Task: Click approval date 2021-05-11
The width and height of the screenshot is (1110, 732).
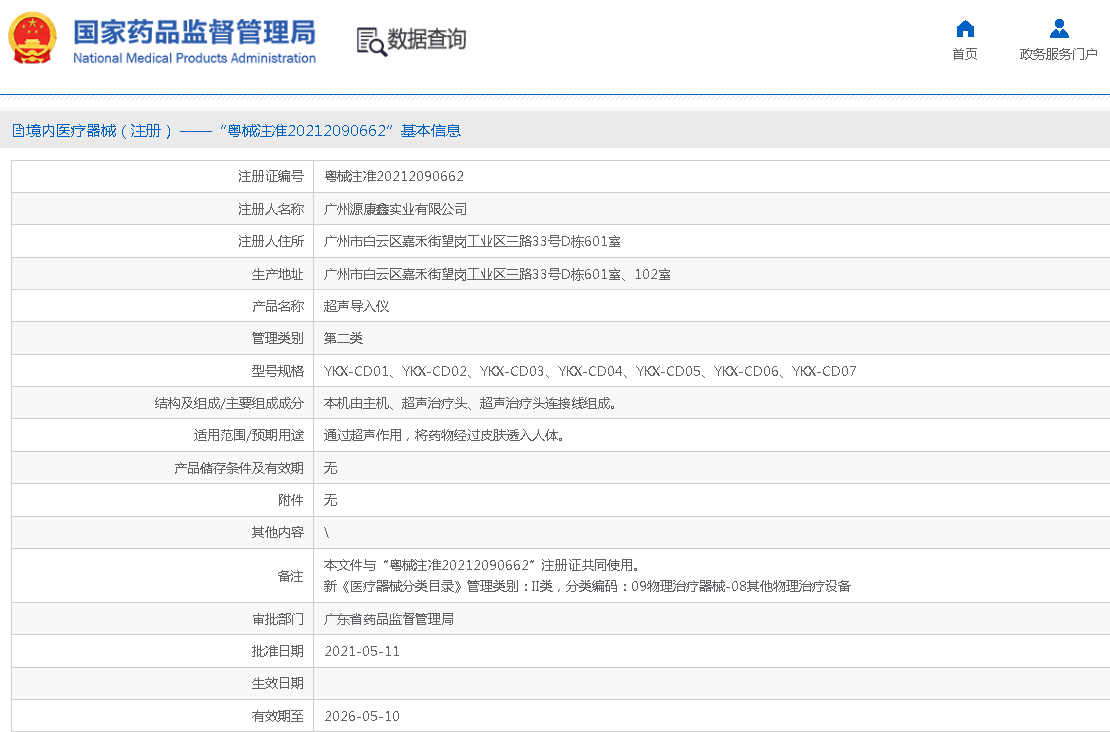Action: (362, 651)
